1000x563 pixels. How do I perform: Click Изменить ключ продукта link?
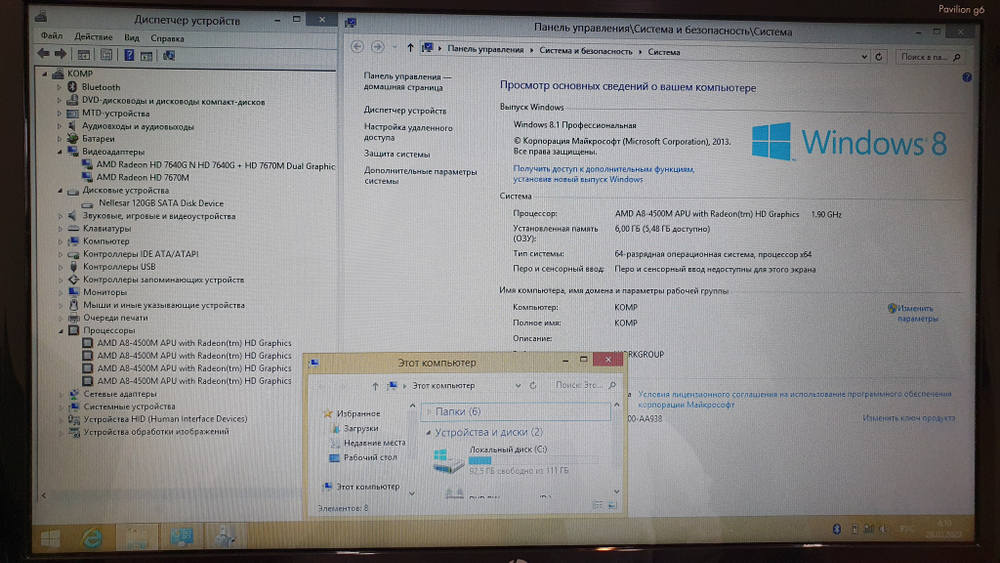tap(909, 418)
